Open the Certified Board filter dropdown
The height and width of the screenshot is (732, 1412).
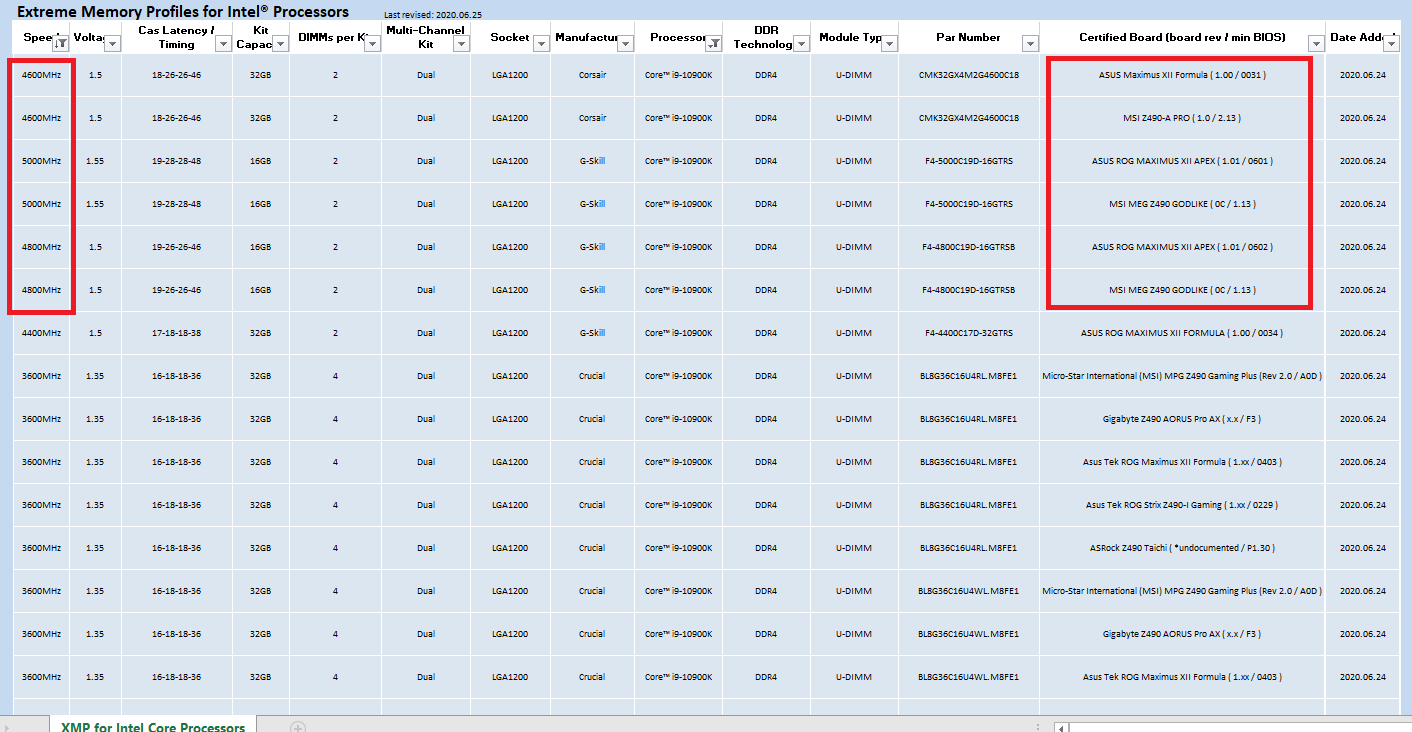(1317, 44)
